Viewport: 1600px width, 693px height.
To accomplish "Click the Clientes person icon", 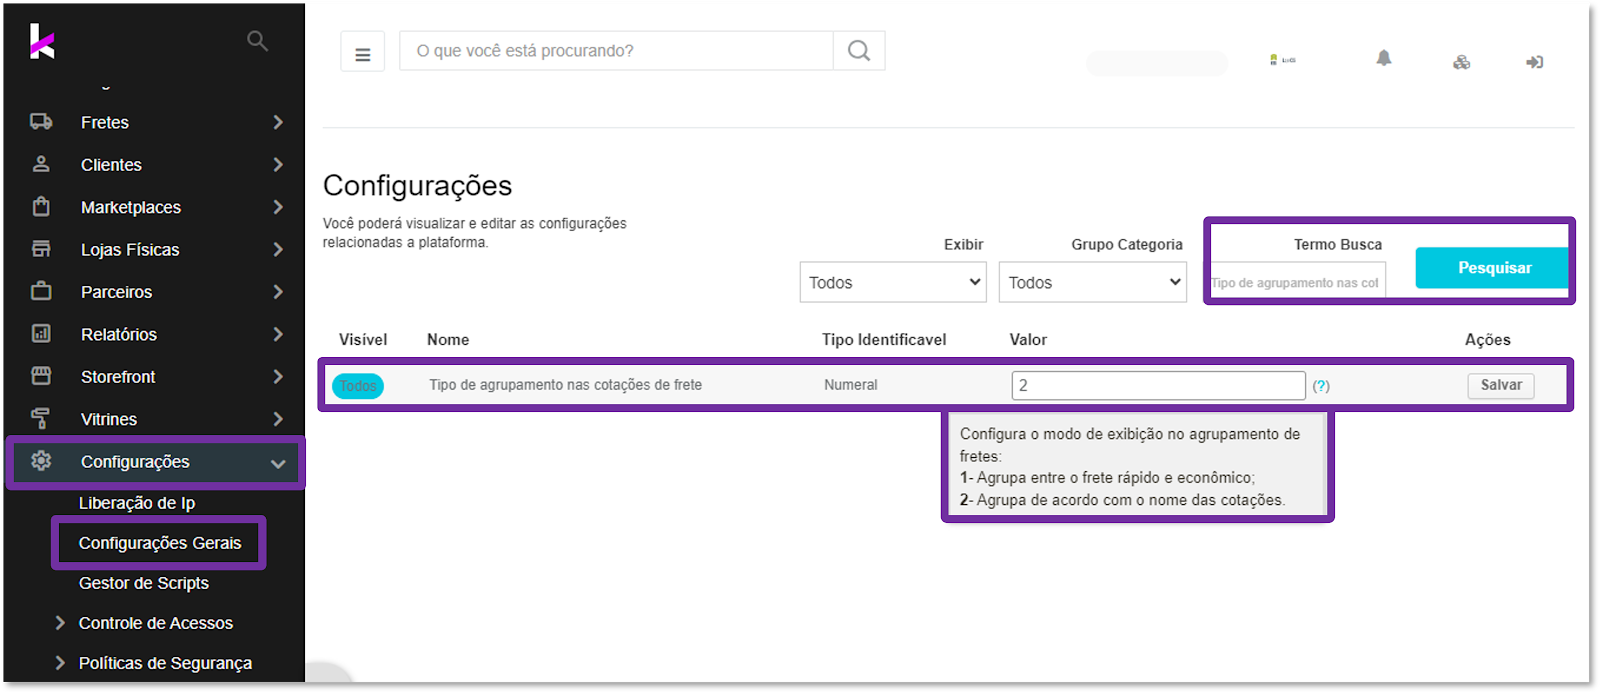I will (41, 164).
